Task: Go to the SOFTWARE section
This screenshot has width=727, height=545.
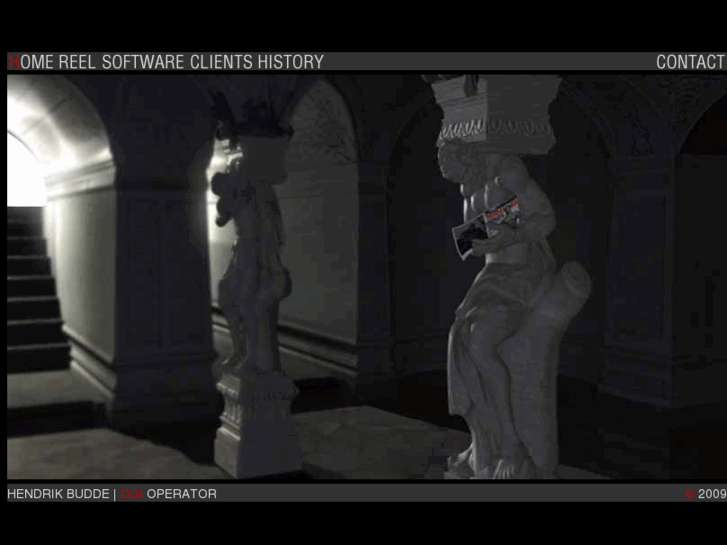Action: (x=143, y=62)
